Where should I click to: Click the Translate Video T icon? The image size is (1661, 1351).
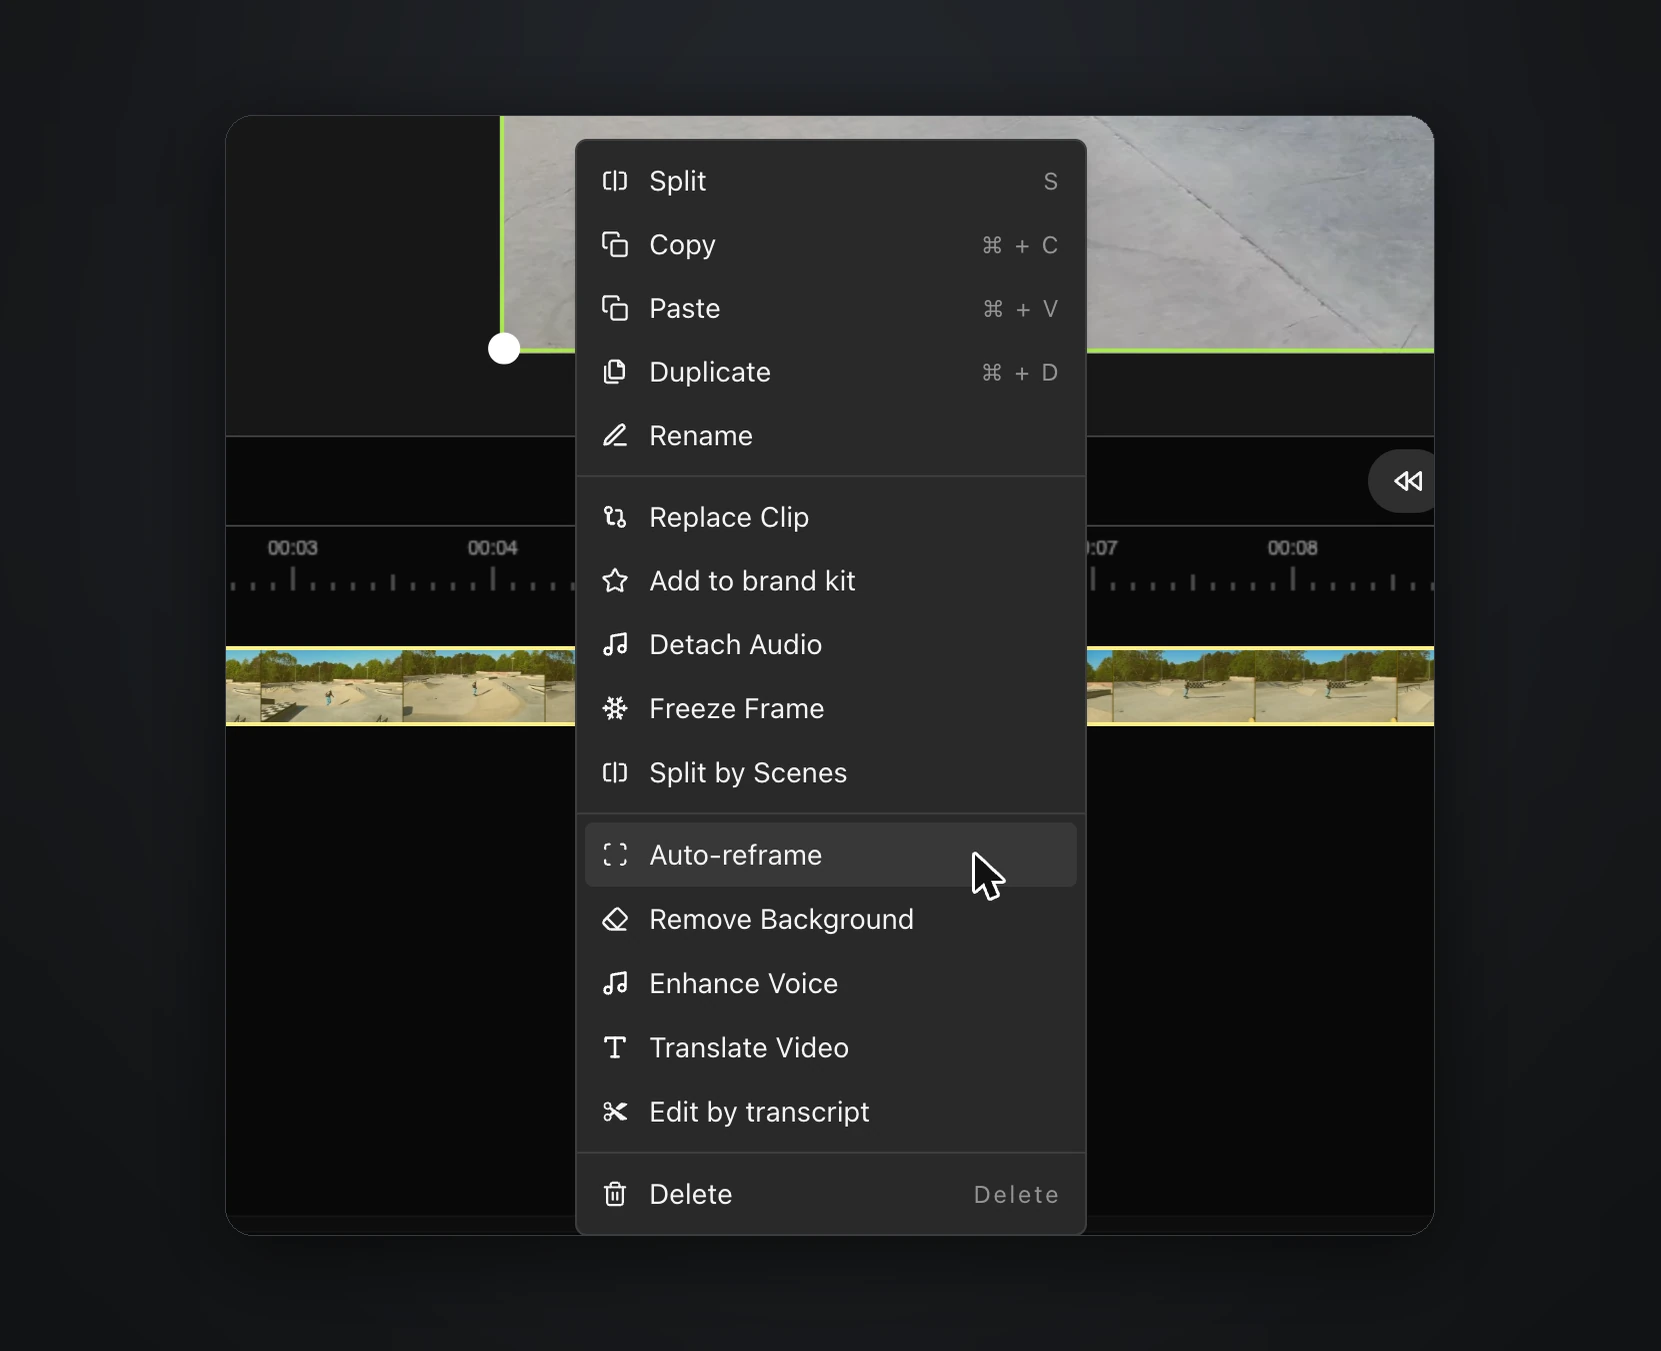pyautogui.click(x=615, y=1047)
